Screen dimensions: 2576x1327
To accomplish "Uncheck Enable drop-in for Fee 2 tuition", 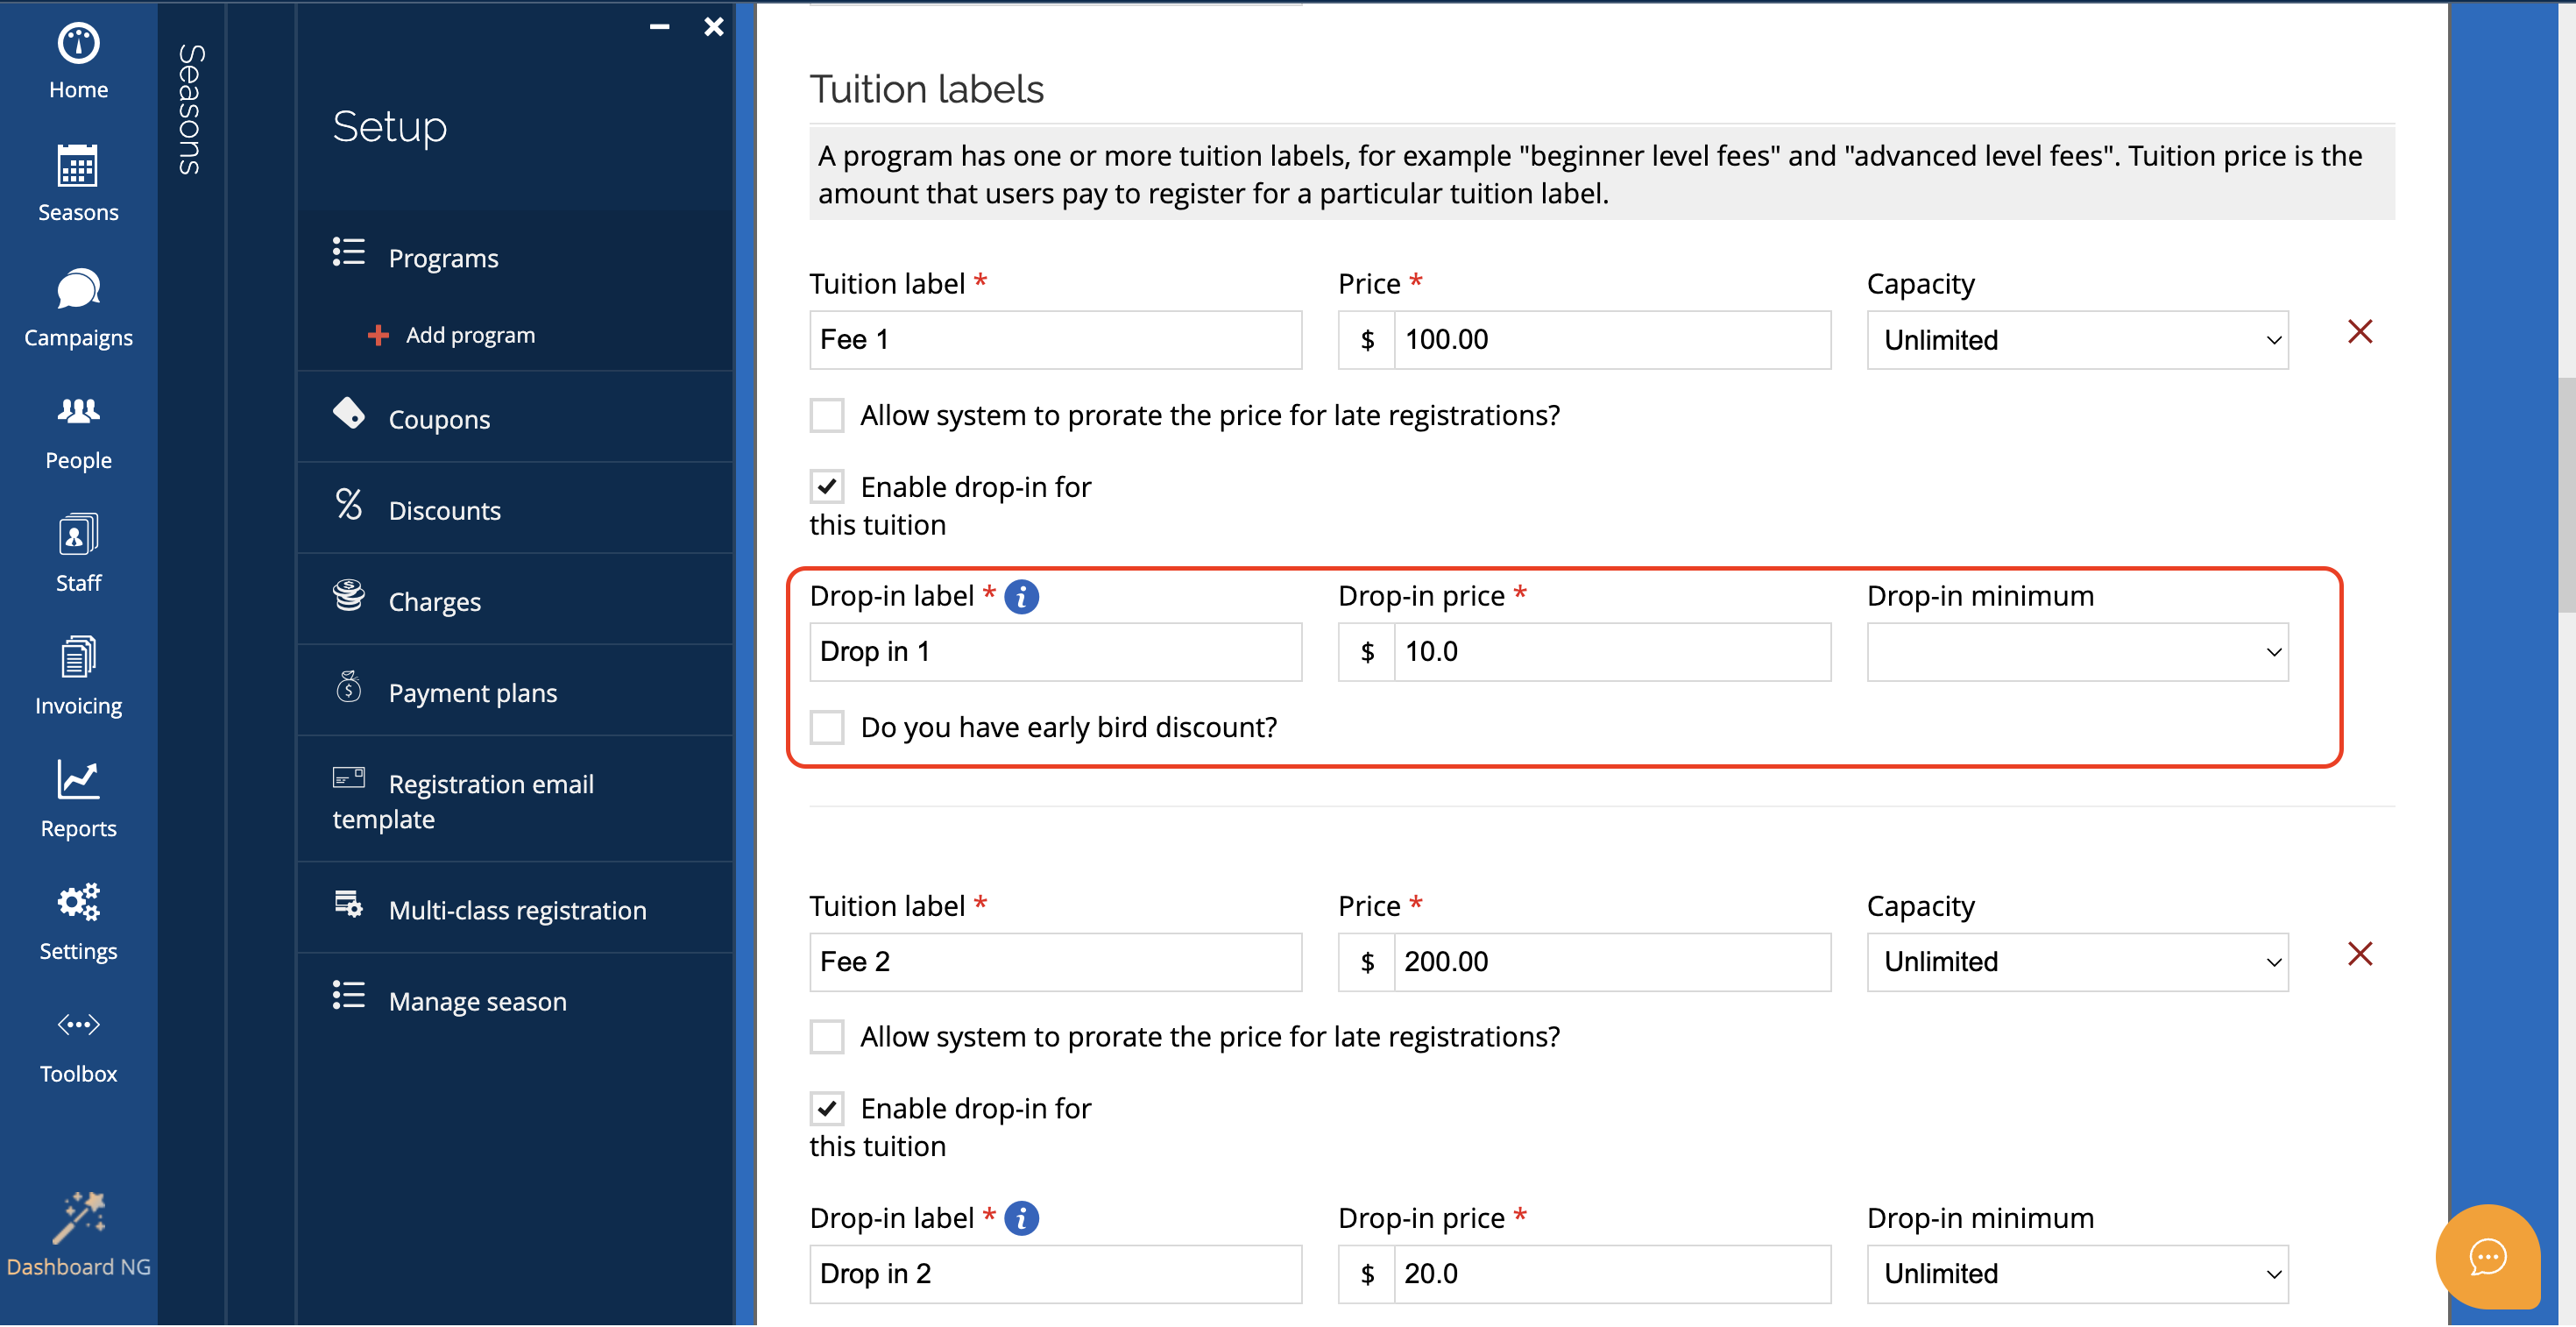I will (827, 1108).
